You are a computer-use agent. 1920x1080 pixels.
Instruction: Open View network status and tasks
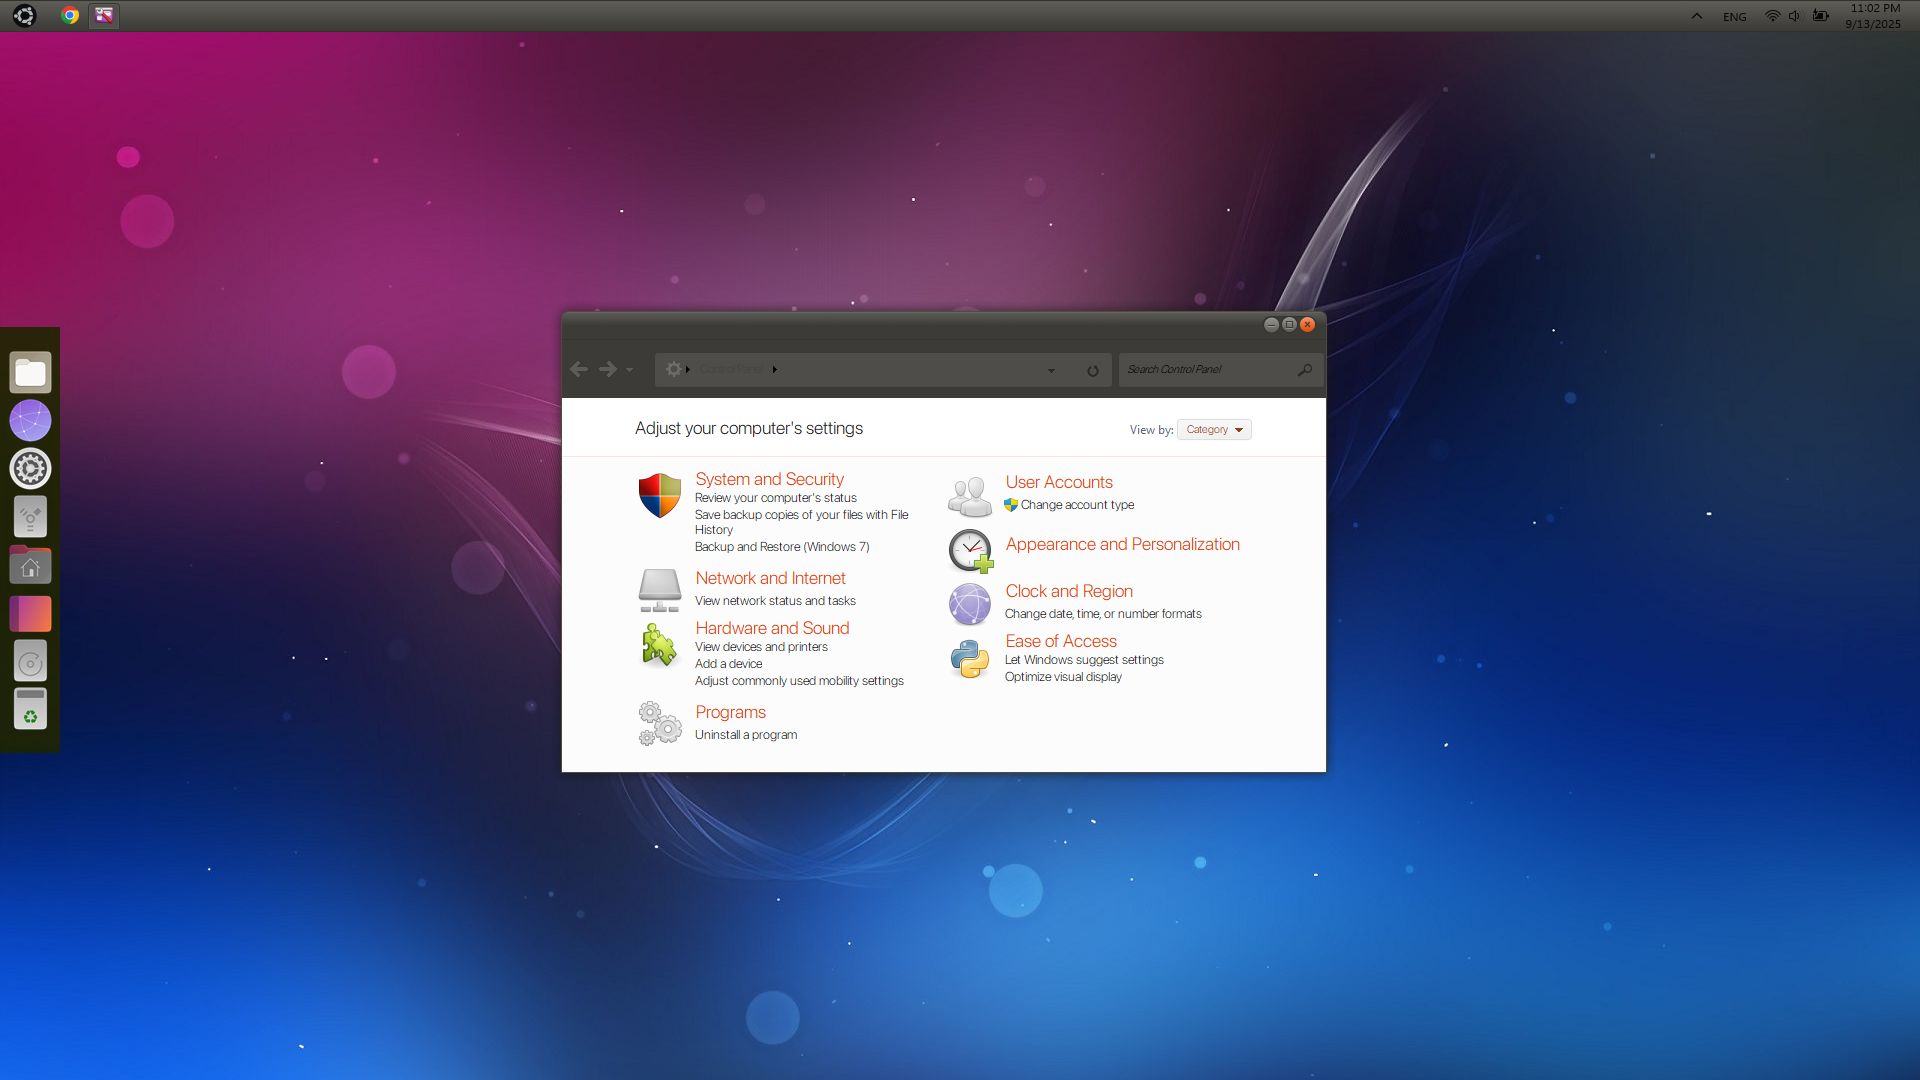click(775, 601)
